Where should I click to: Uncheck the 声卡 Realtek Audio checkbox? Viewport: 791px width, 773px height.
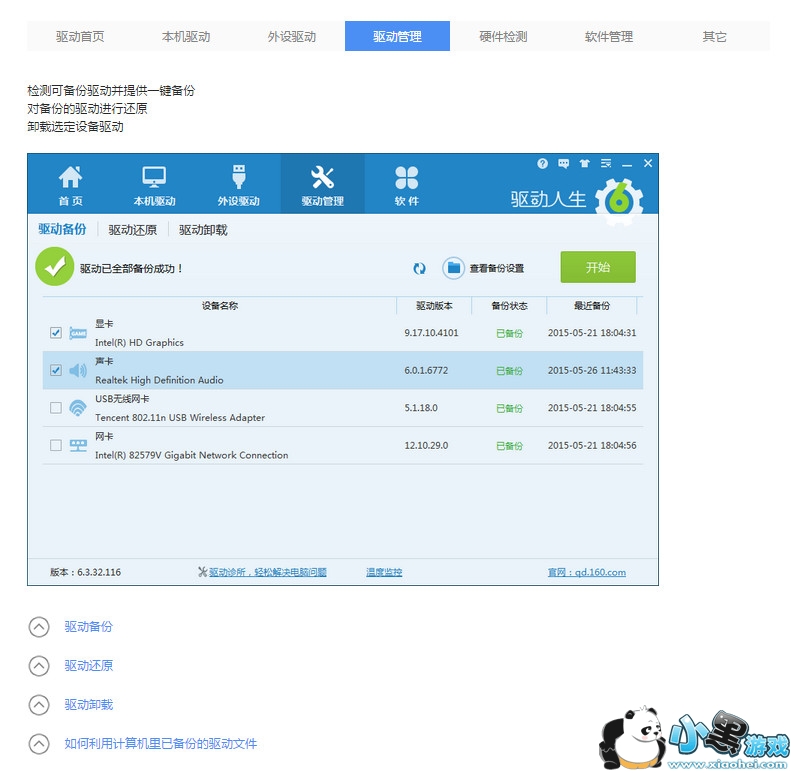56,371
